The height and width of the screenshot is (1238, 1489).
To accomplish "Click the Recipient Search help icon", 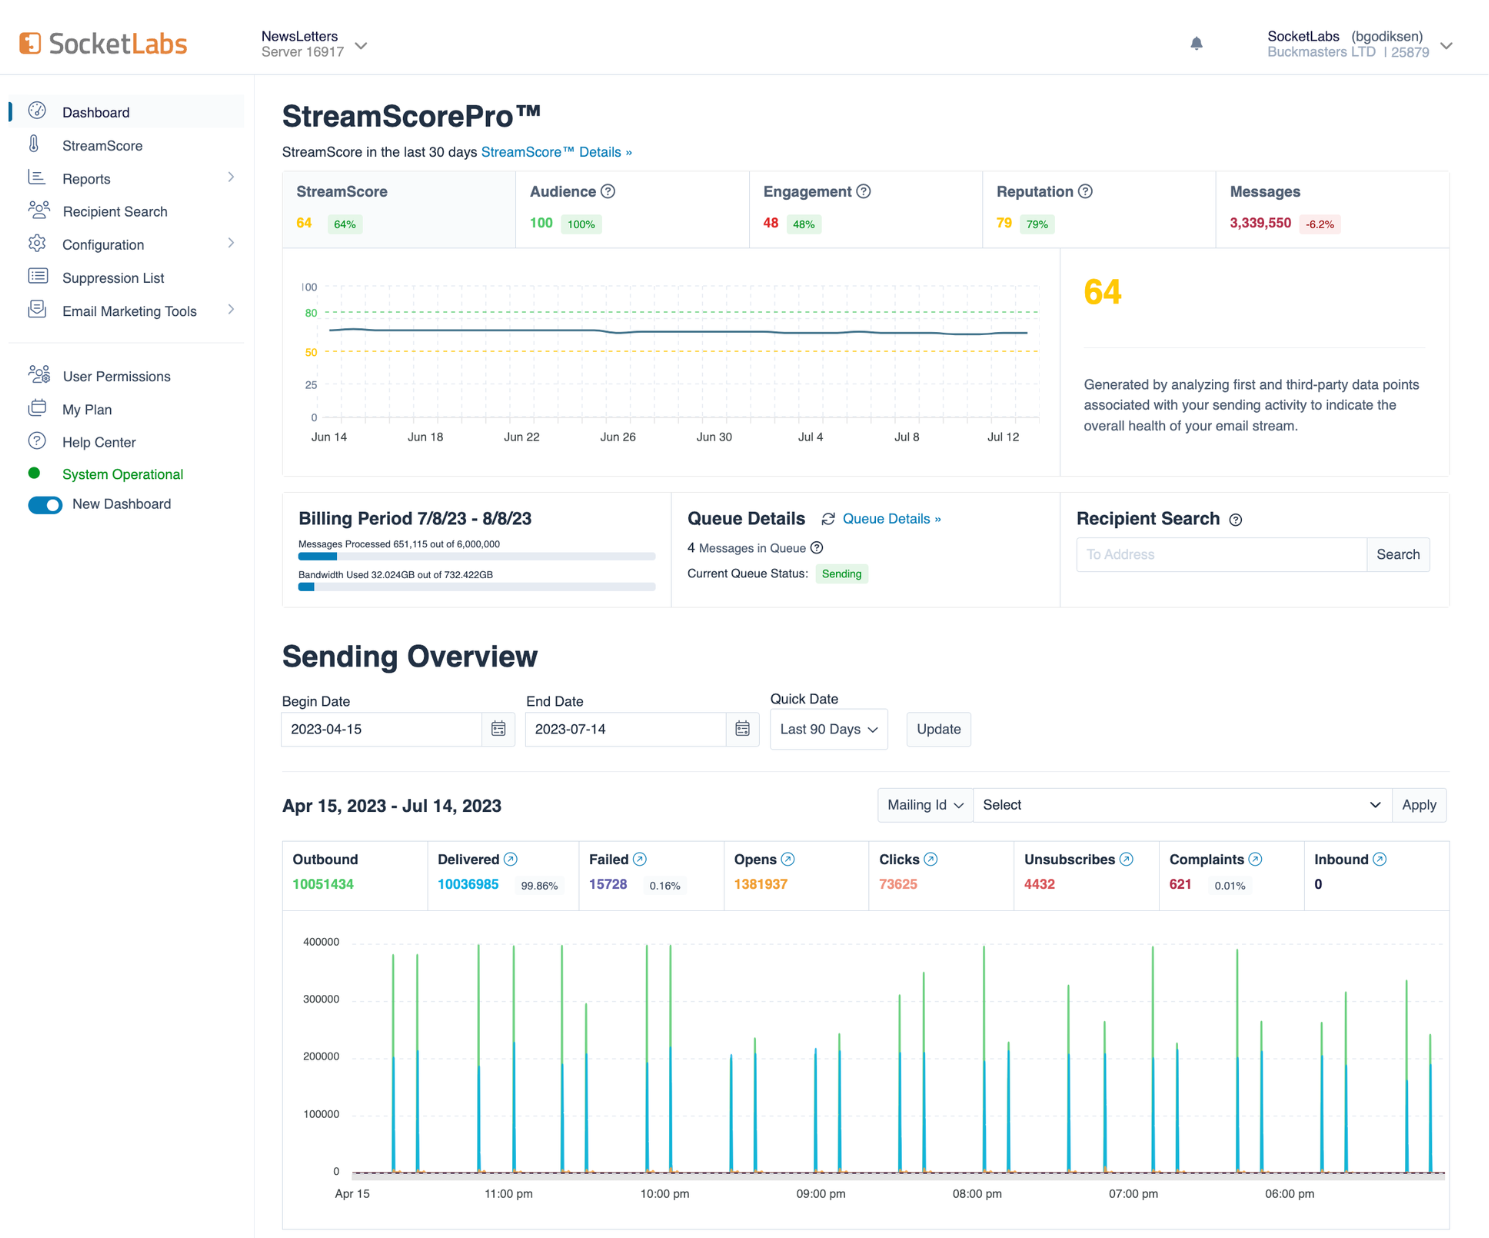I will (1235, 520).
